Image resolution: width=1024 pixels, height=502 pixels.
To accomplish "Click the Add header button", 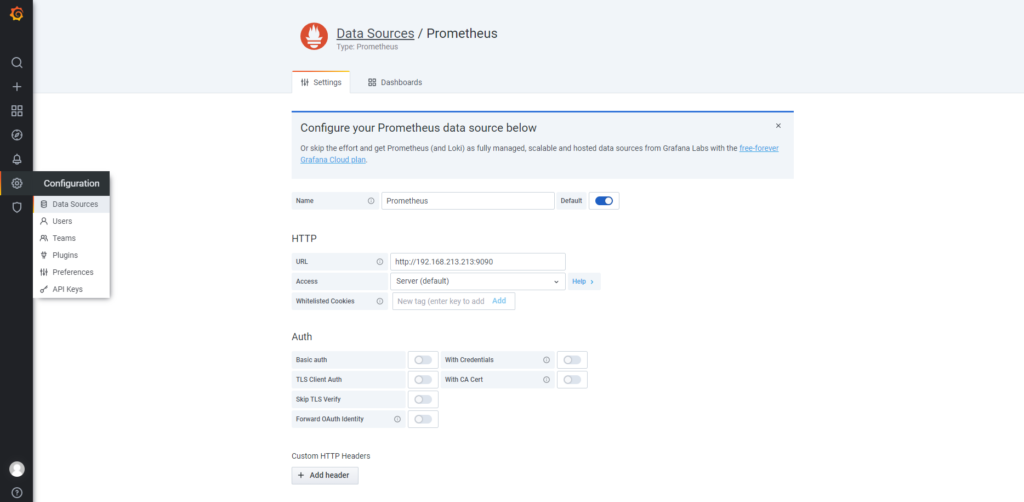I will (x=325, y=475).
